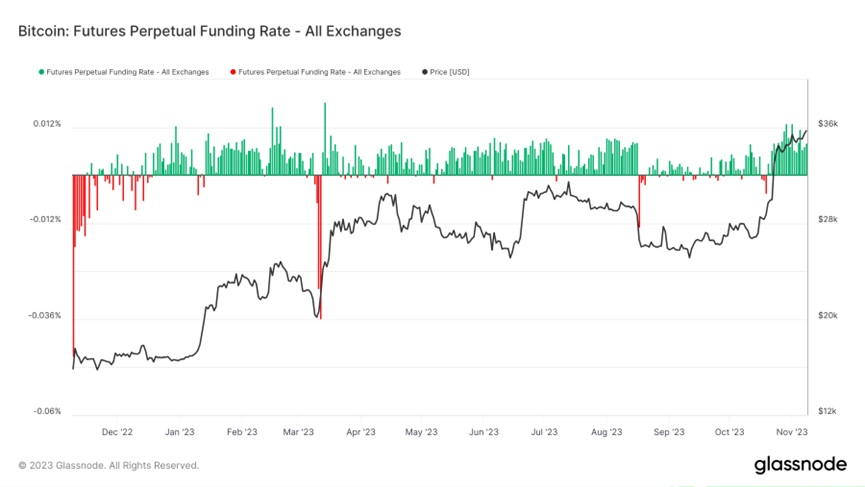Click the glassnode logo

click(799, 465)
